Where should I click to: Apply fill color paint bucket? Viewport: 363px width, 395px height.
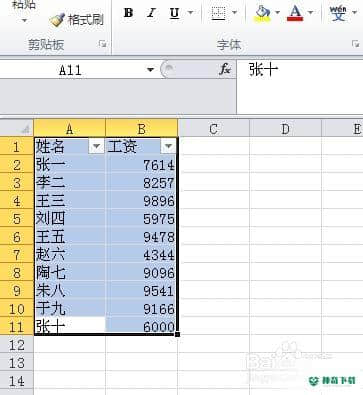(x=263, y=13)
